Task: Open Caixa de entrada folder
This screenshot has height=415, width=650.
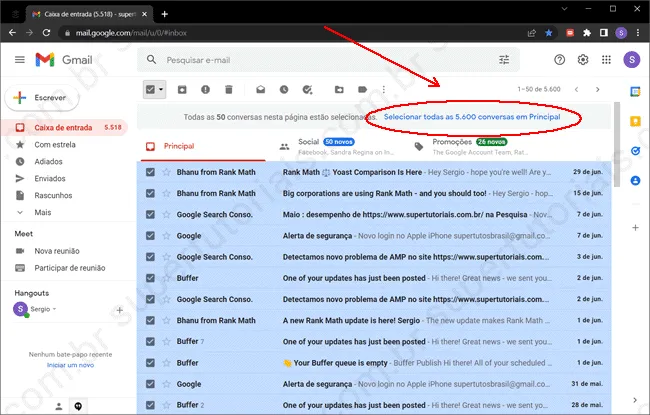Action: pos(65,127)
